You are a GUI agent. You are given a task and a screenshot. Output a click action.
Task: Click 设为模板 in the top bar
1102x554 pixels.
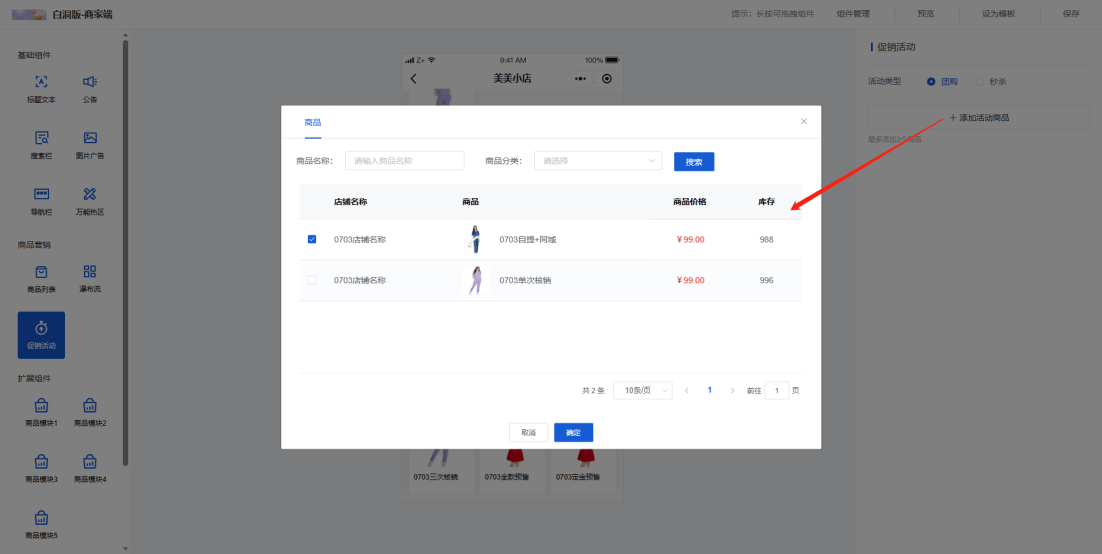coord(998,13)
